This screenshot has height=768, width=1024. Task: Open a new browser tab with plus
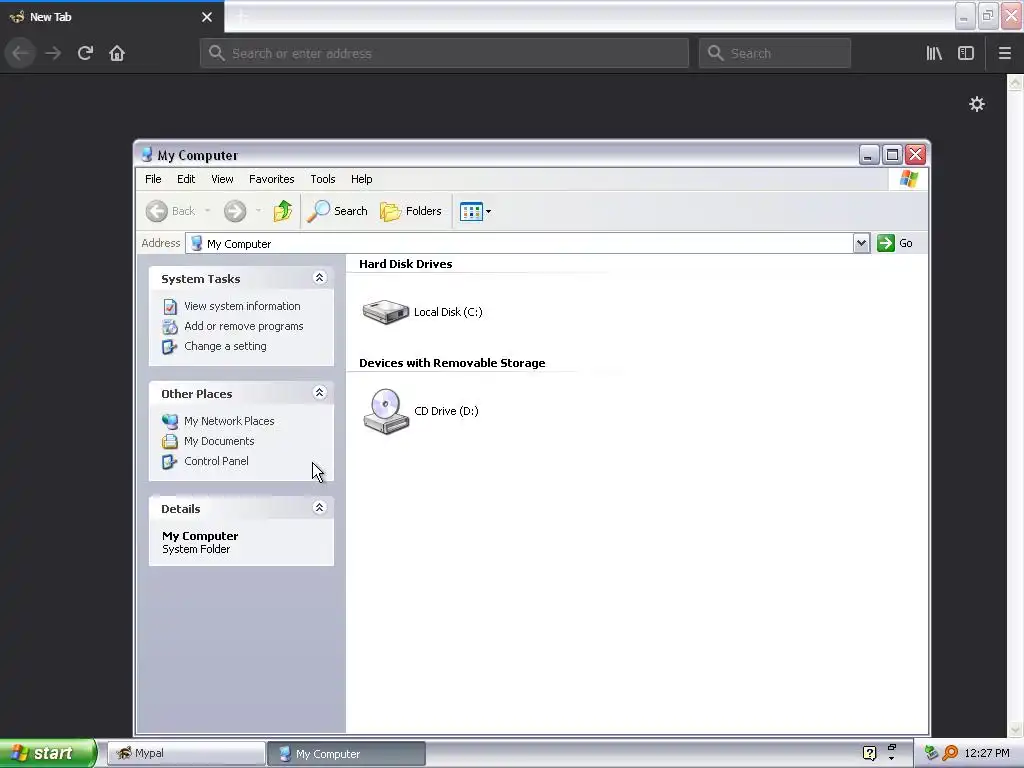(242, 16)
